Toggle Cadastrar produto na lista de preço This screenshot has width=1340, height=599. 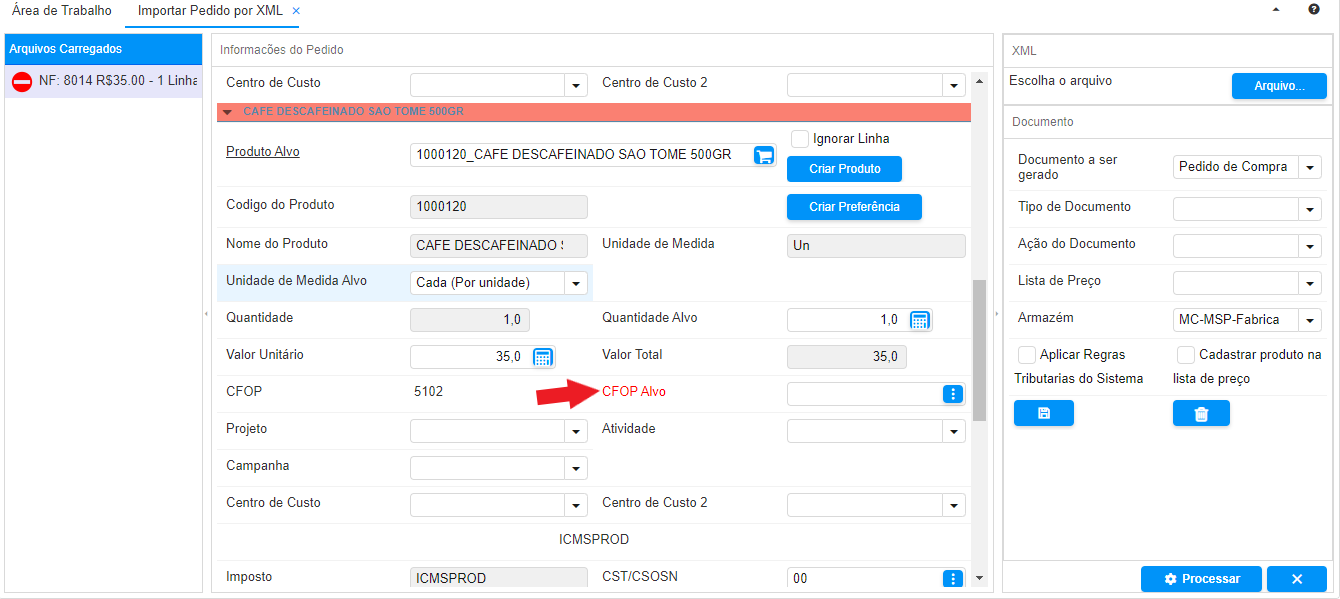1185,355
